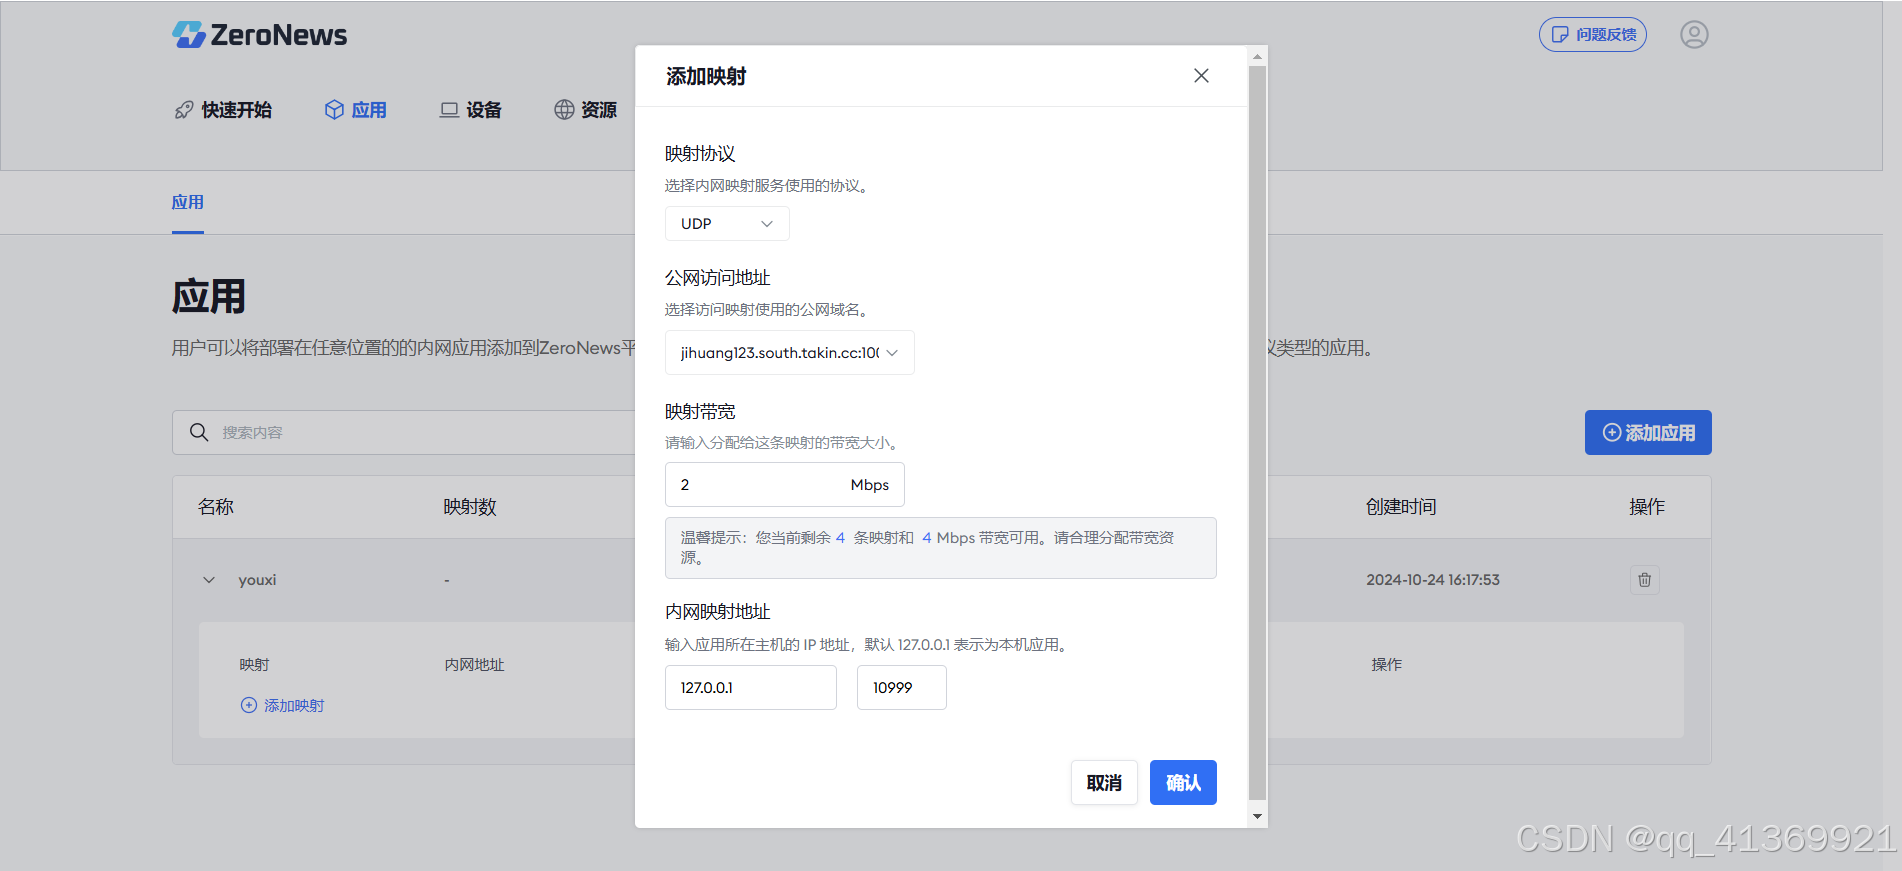1902x871 pixels.
Task: Click the 取消 button
Action: click(x=1104, y=783)
